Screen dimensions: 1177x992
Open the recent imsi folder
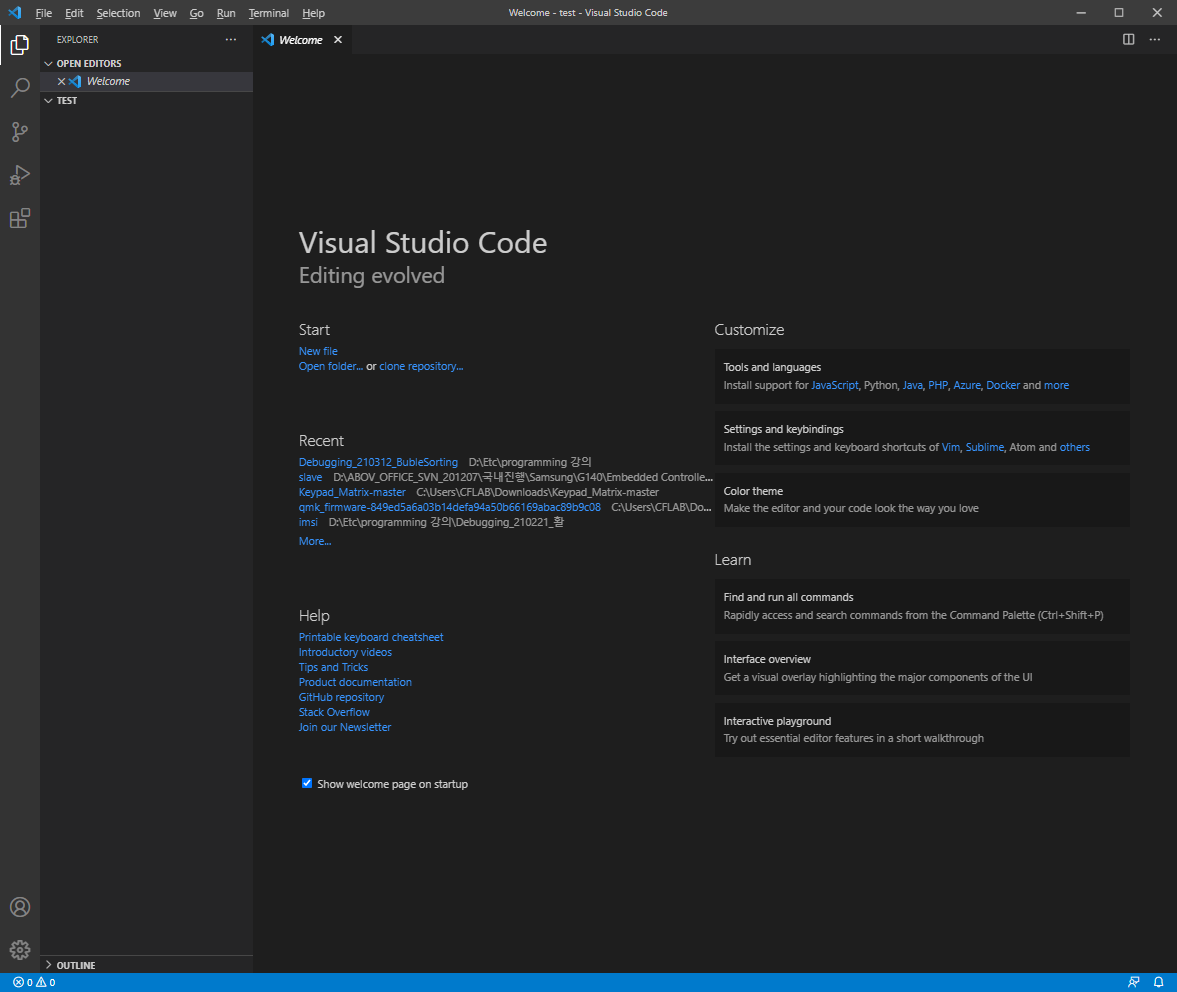[308, 522]
